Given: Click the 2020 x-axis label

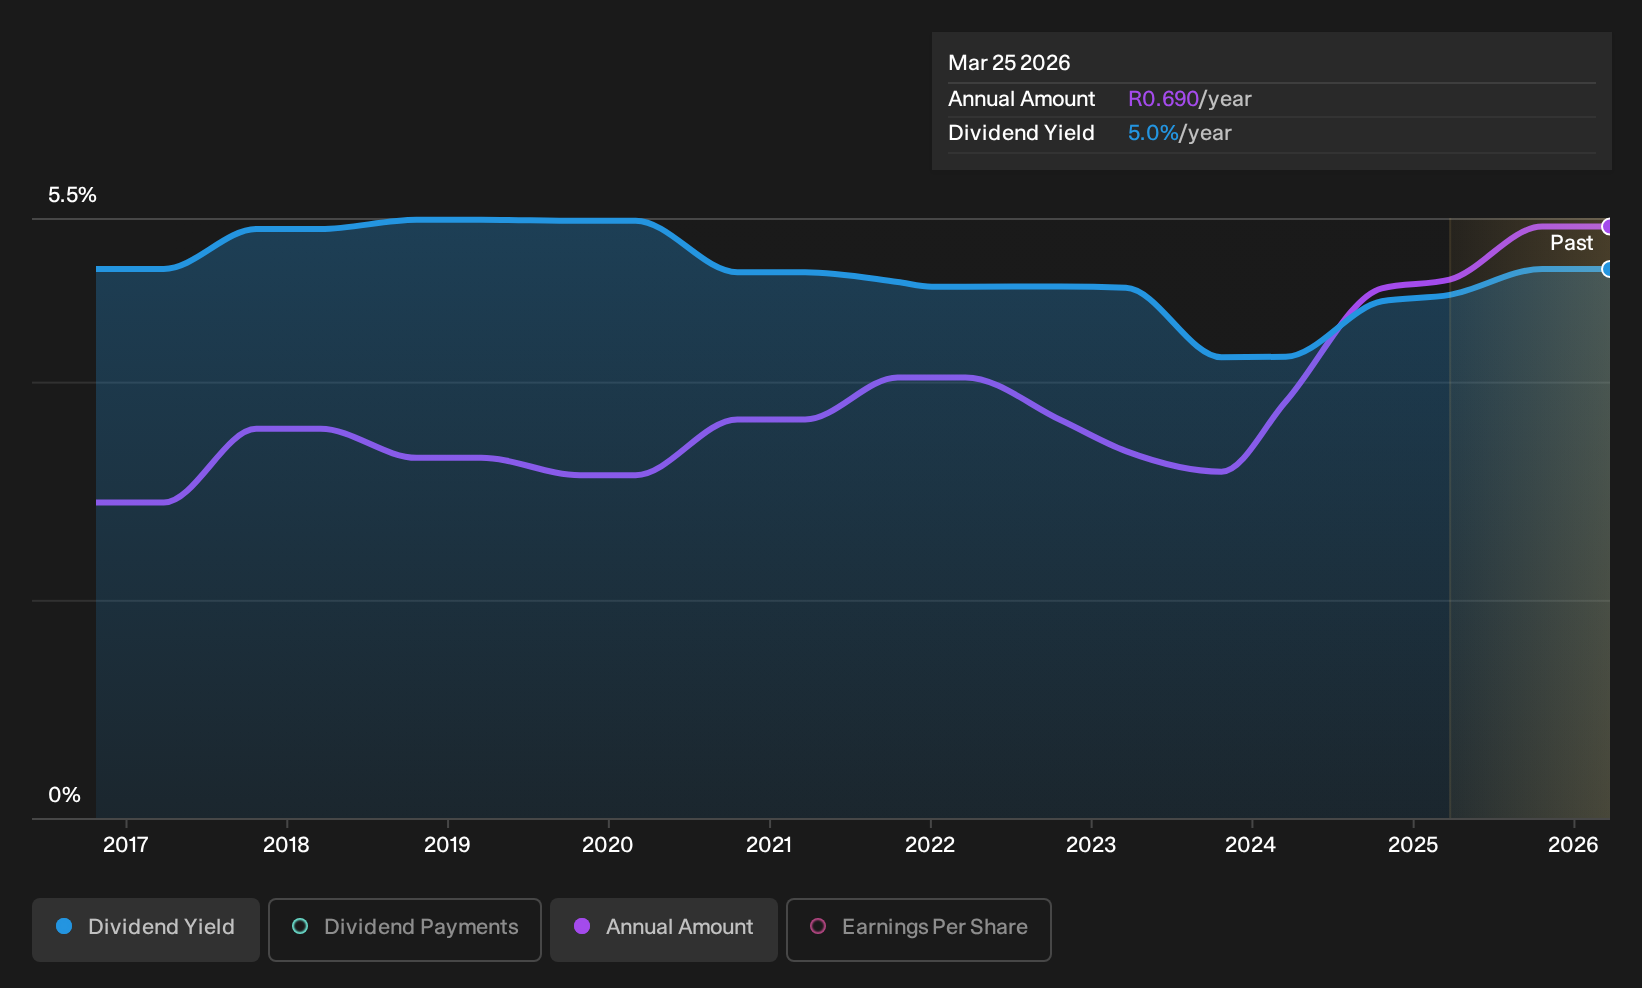Looking at the screenshot, I should [608, 845].
